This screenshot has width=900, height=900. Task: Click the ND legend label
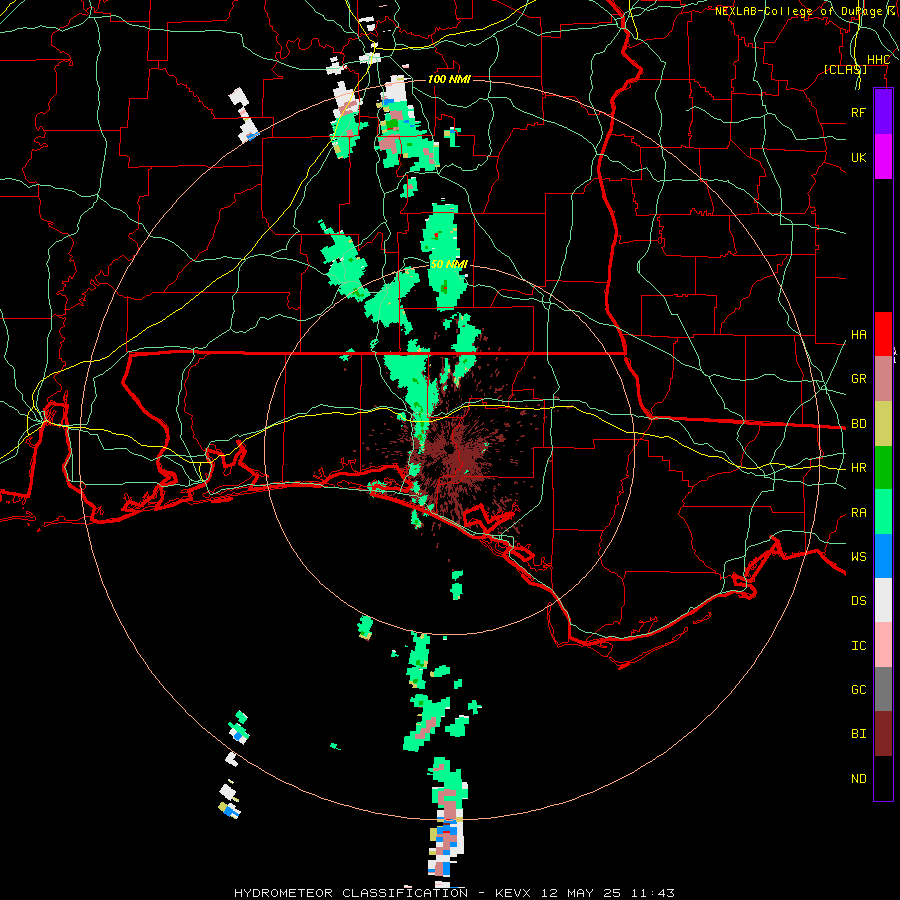pos(859,778)
